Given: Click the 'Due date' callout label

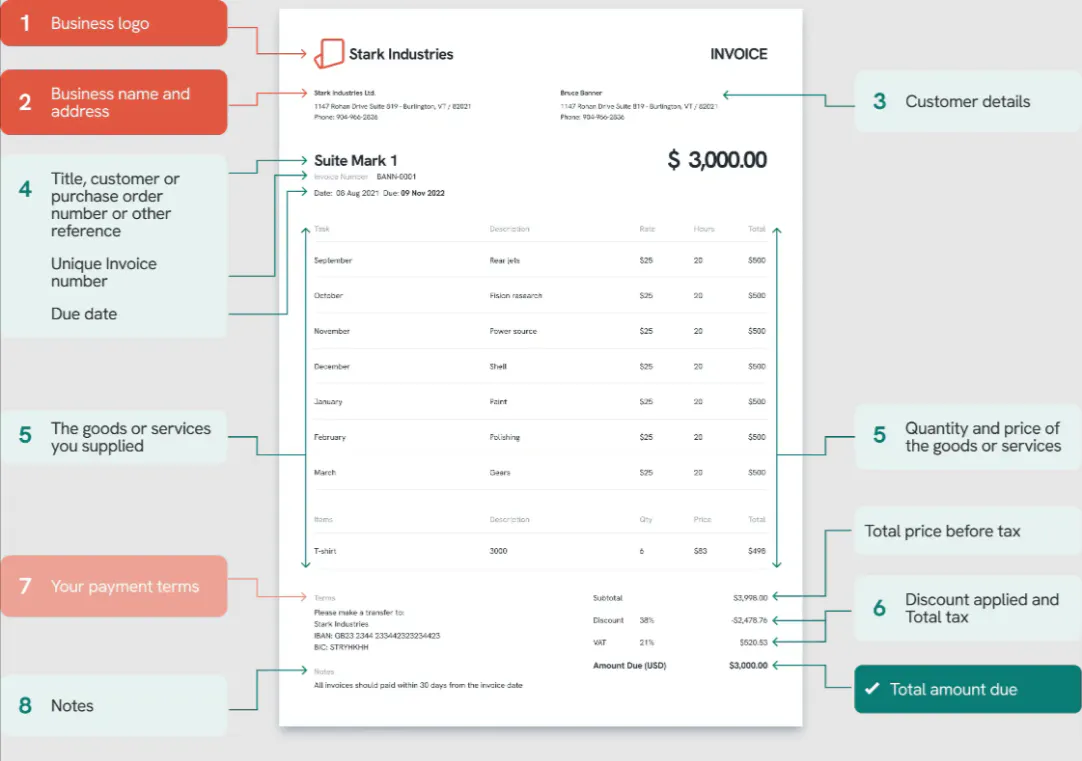Looking at the screenshot, I should (83, 314).
